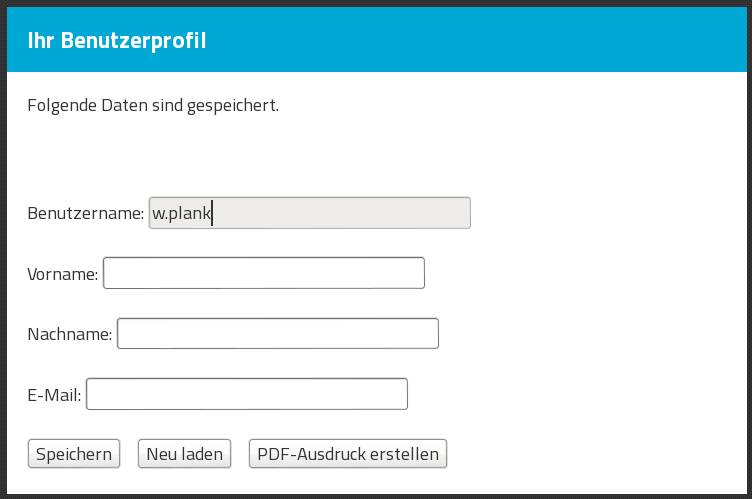752x499 pixels.
Task: Click into the E-Mail input field
Action: (247, 394)
